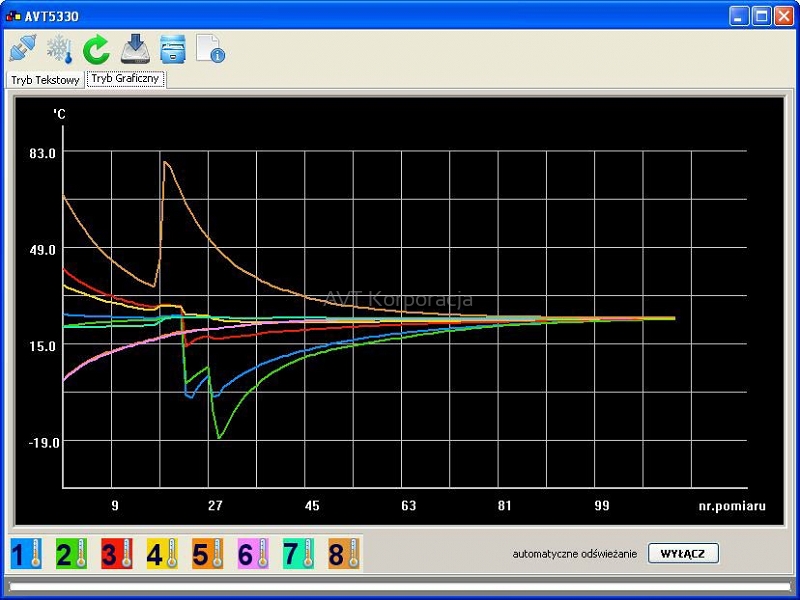Click the WYŁĄCZ button

tap(683, 554)
